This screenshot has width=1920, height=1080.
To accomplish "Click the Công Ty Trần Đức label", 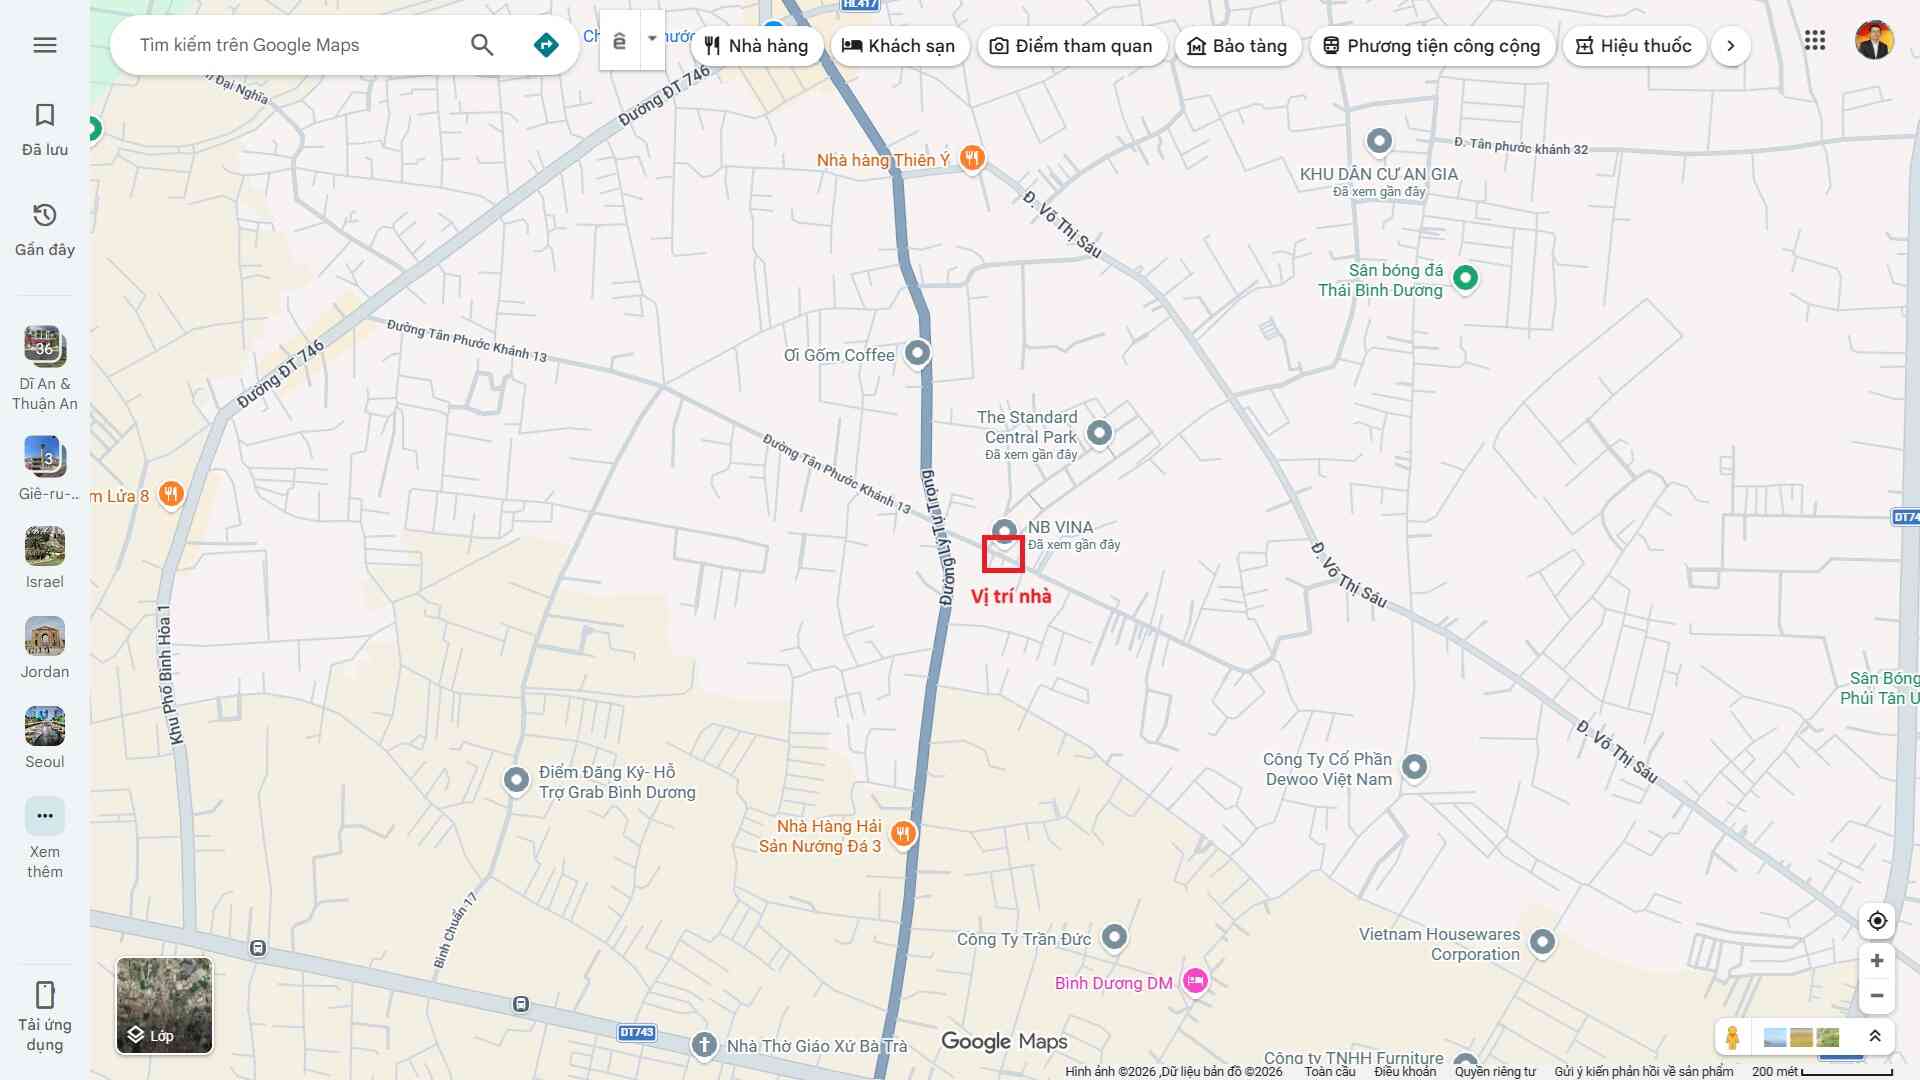I will [x=1024, y=939].
